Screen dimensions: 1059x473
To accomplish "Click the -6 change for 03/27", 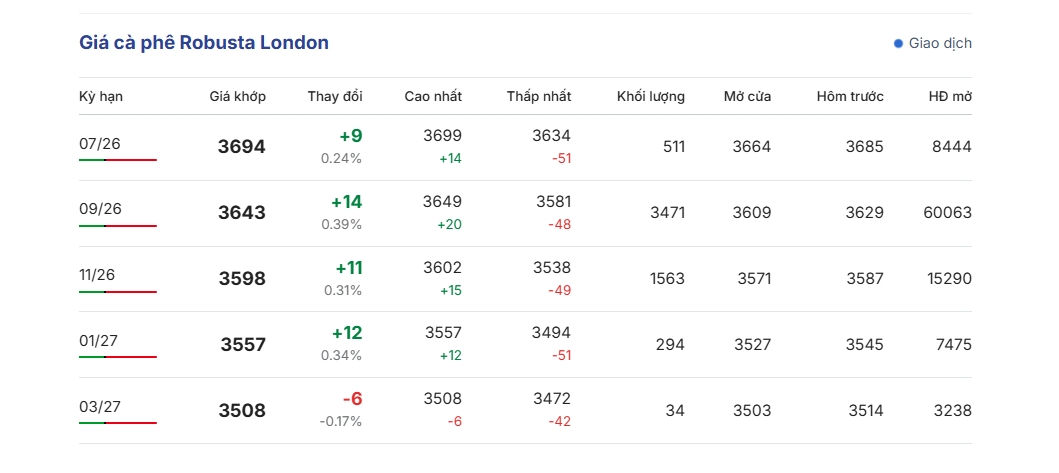I will click(x=352, y=399).
